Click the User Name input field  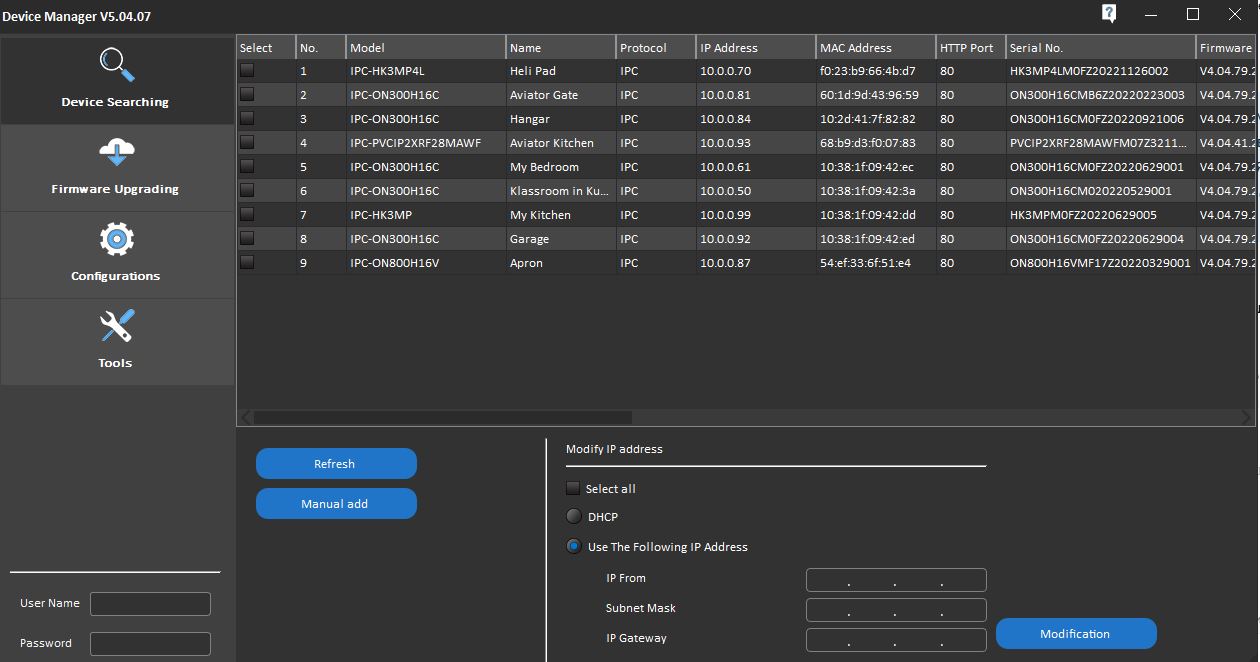point(150,603)
